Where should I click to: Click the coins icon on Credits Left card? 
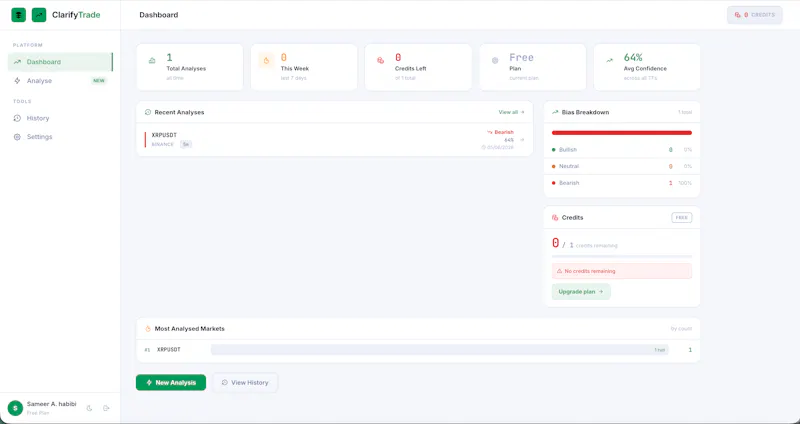tap(381, 60)
